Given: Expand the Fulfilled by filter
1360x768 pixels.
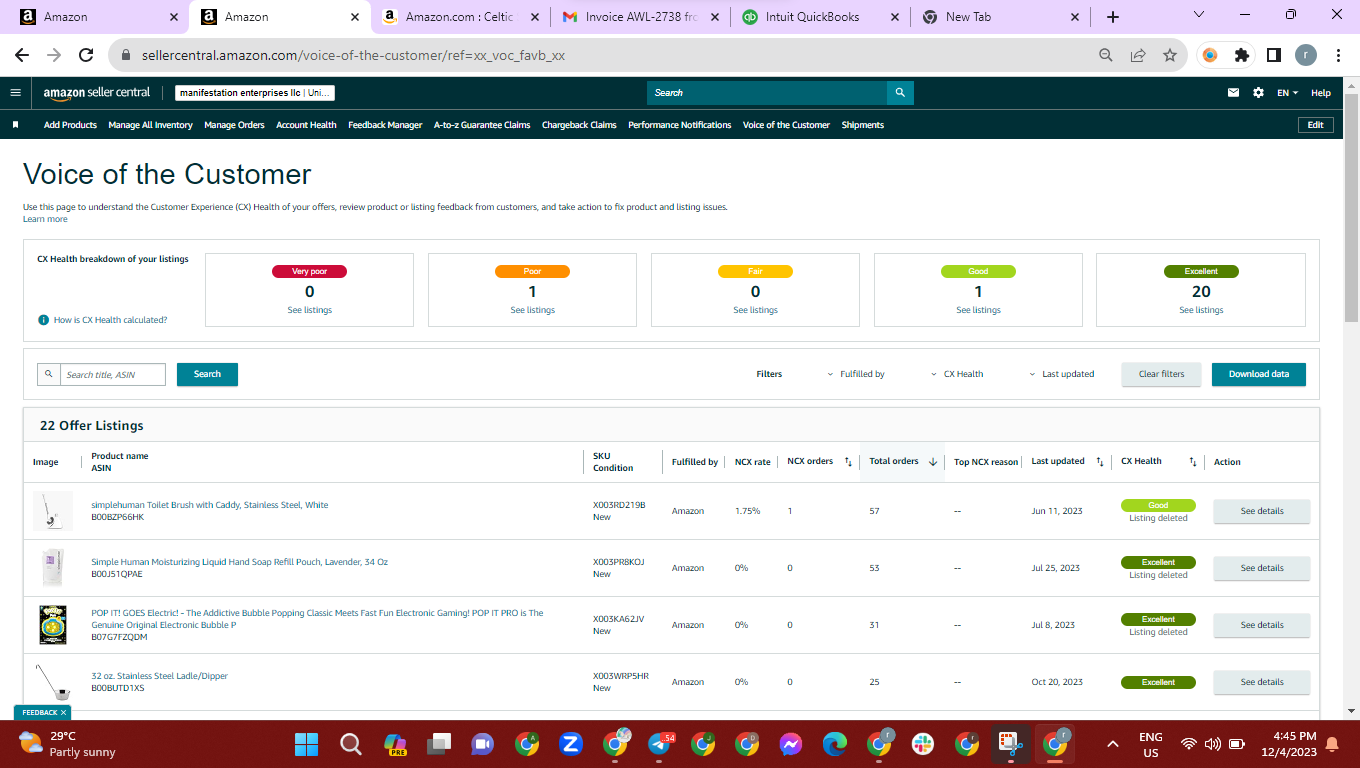Looking at the screenshot, I should pyautogui.click(x=856, y=374).
